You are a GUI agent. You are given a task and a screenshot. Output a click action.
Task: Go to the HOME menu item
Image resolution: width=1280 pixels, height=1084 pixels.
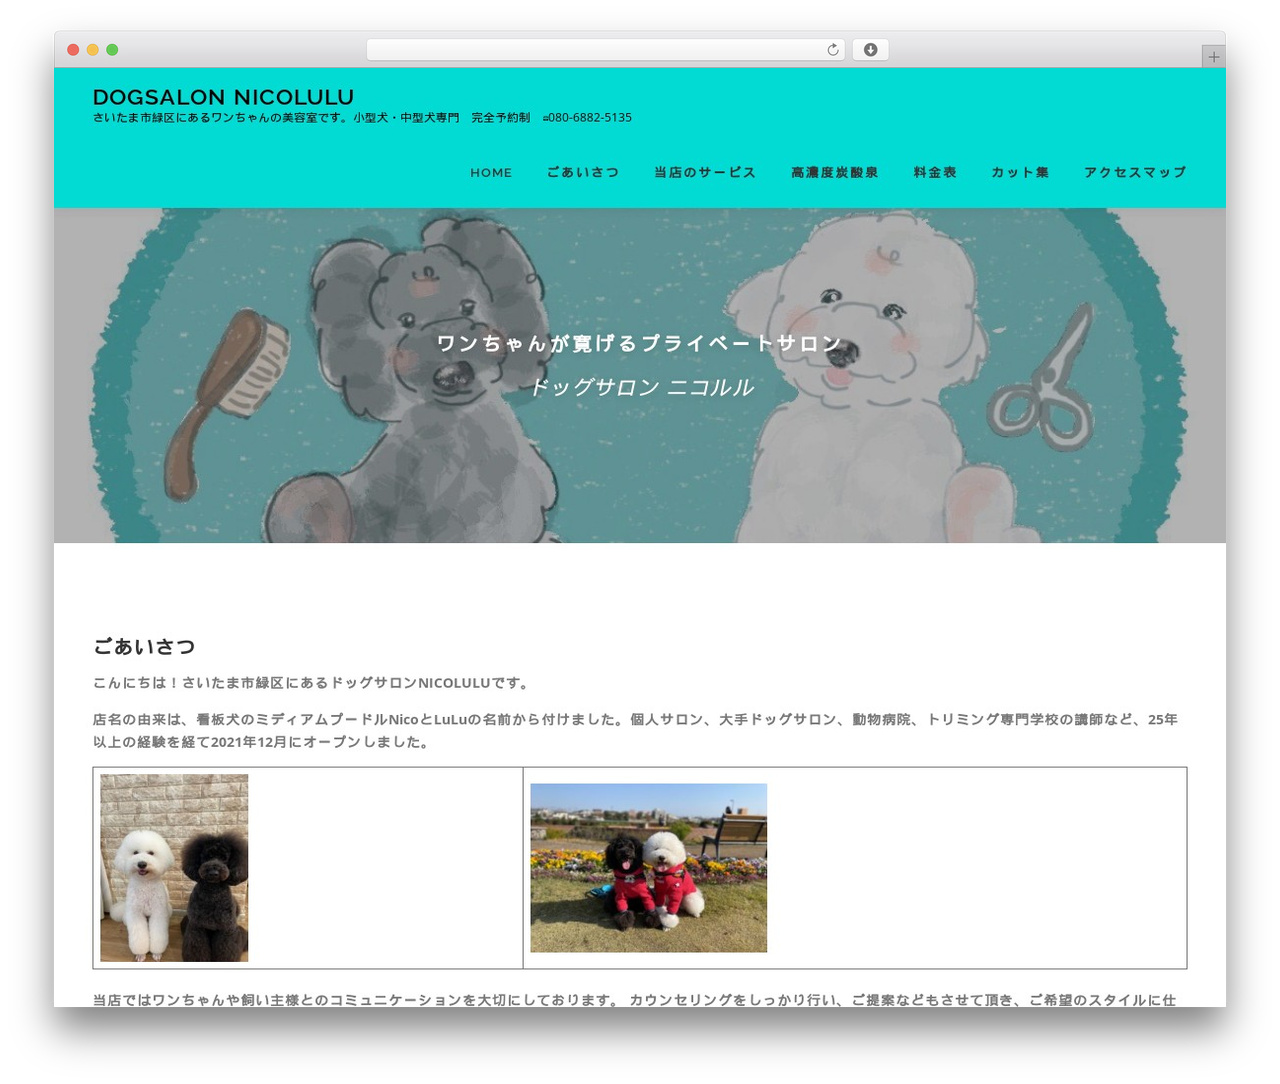pos(491,173)
